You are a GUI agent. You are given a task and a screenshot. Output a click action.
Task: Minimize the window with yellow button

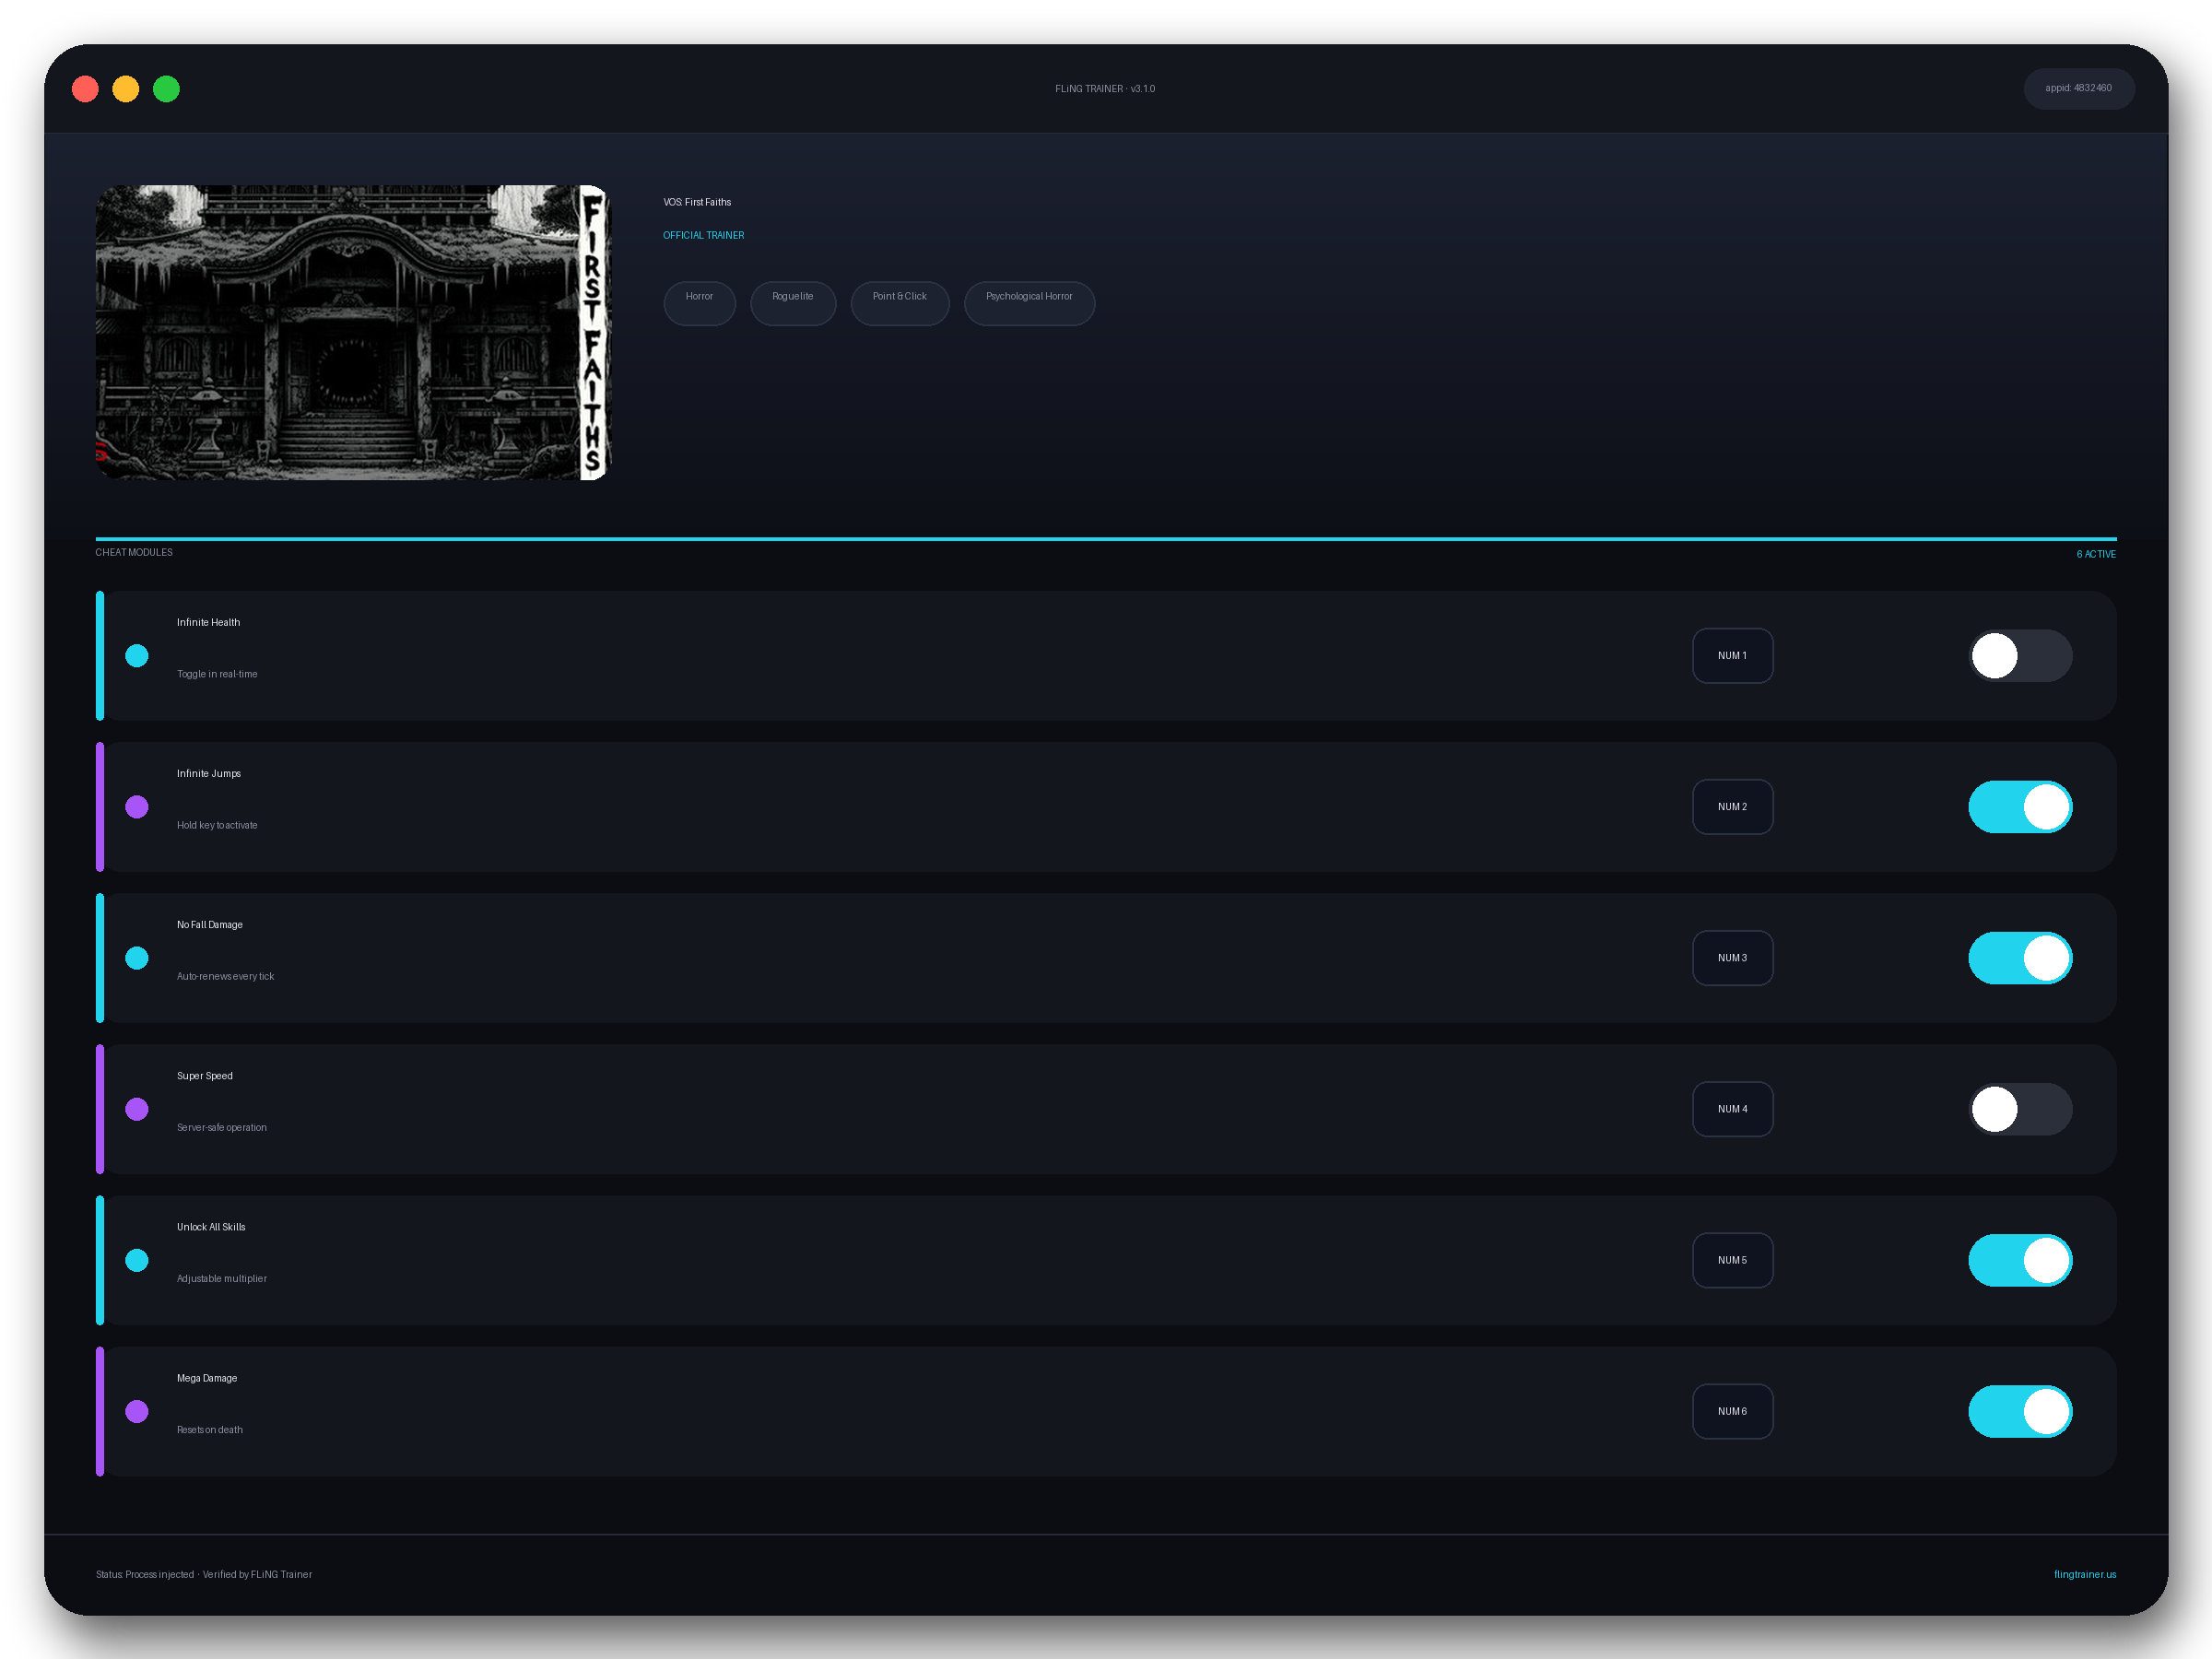click(125, 89)
